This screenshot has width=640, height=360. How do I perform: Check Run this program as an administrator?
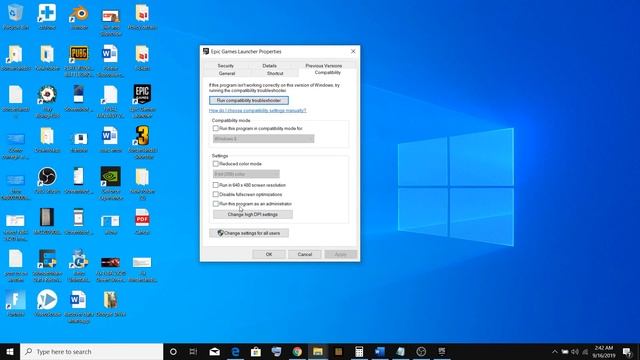tap(216, 204)
